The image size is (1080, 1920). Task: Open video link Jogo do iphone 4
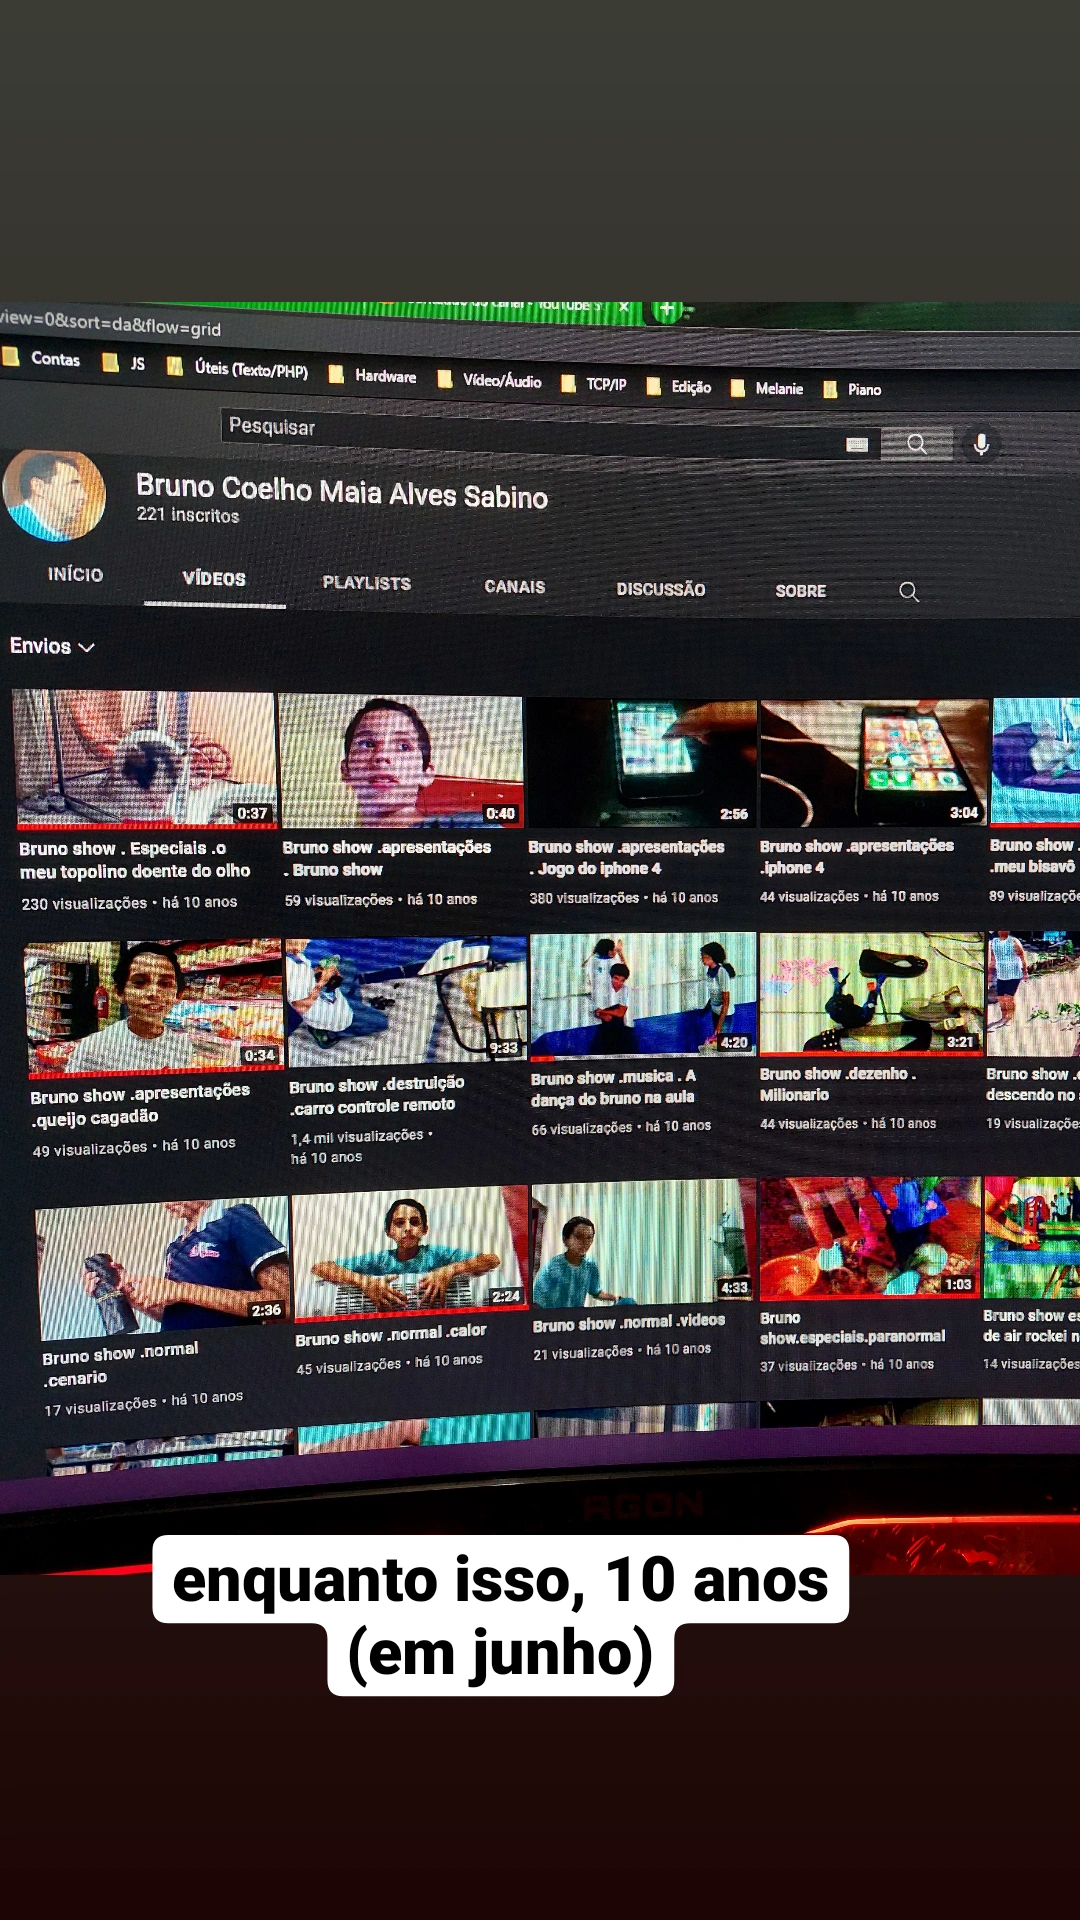pos(598,868)
